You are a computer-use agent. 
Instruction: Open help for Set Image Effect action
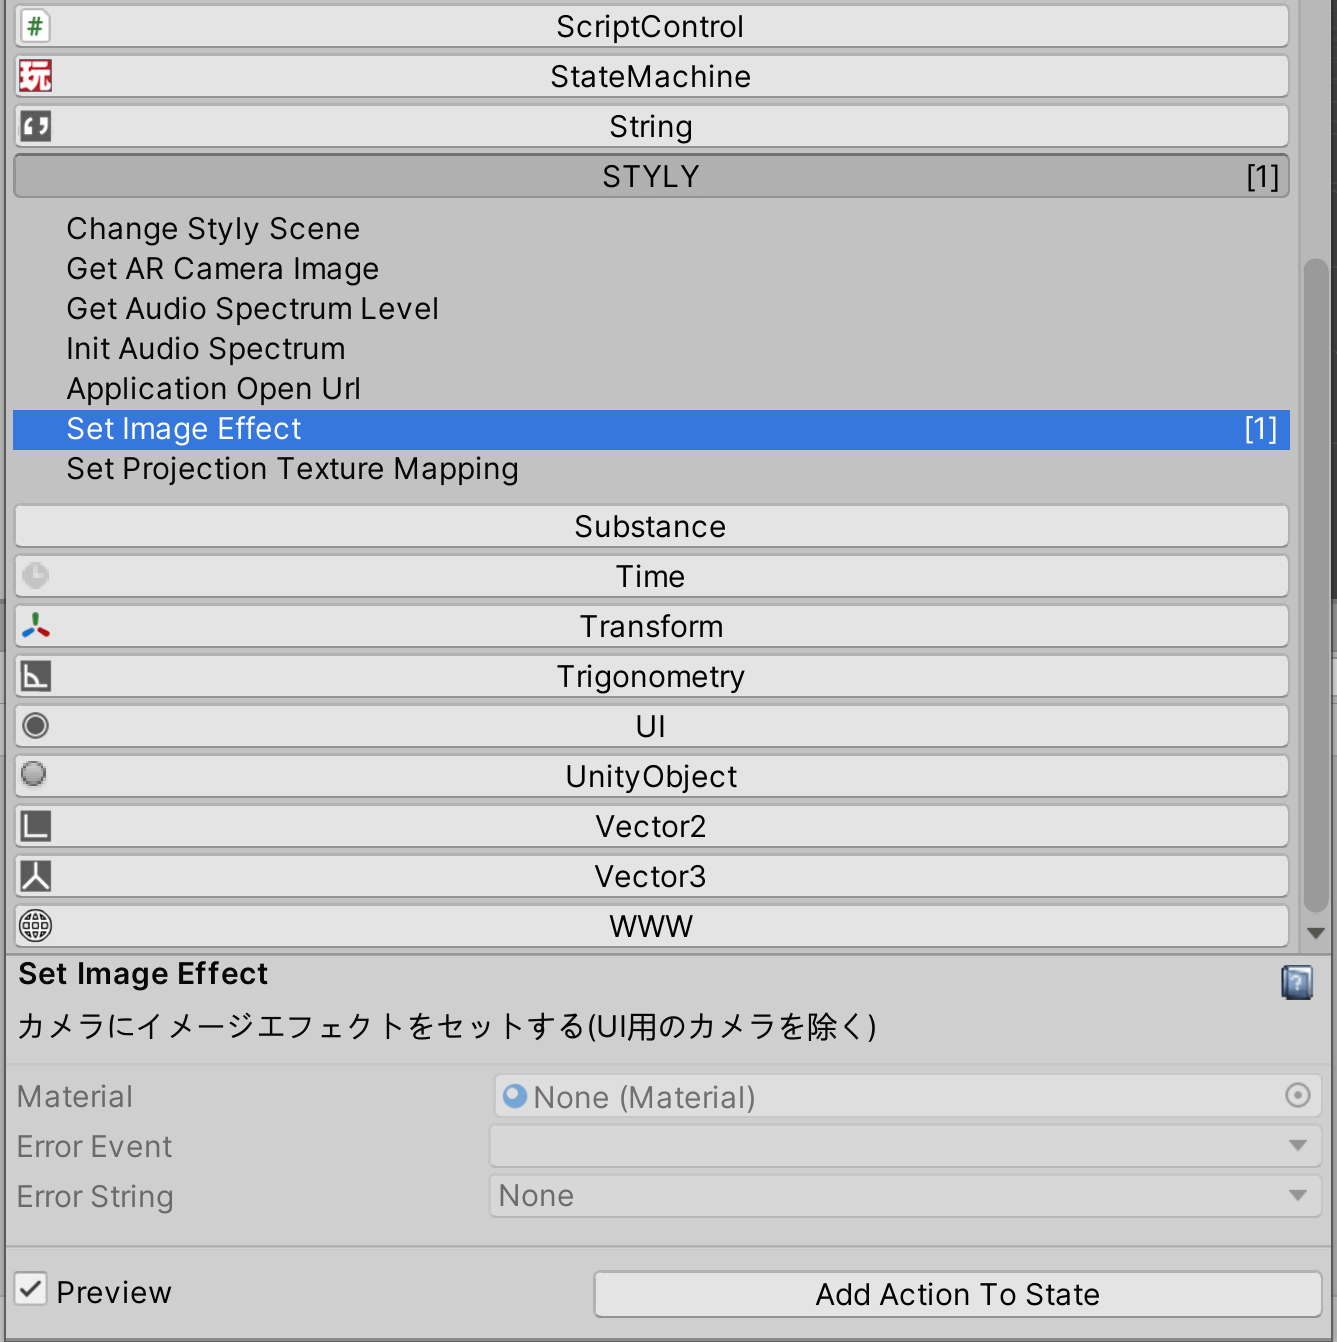tap(1297, 983)
